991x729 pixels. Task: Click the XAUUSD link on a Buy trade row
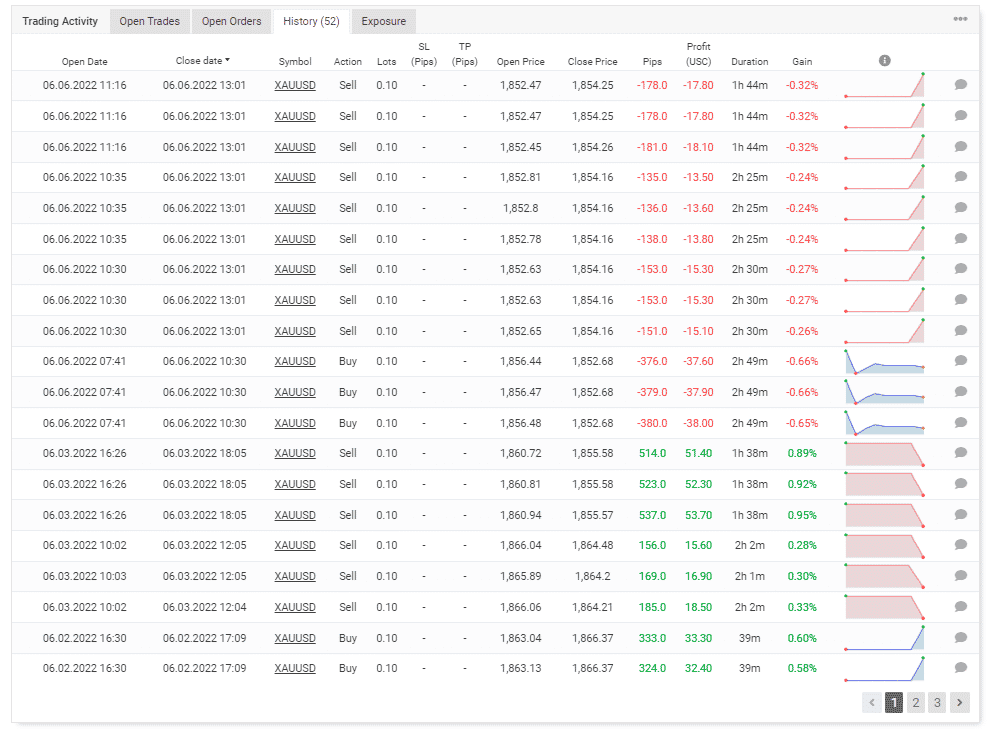coord(294,361)
